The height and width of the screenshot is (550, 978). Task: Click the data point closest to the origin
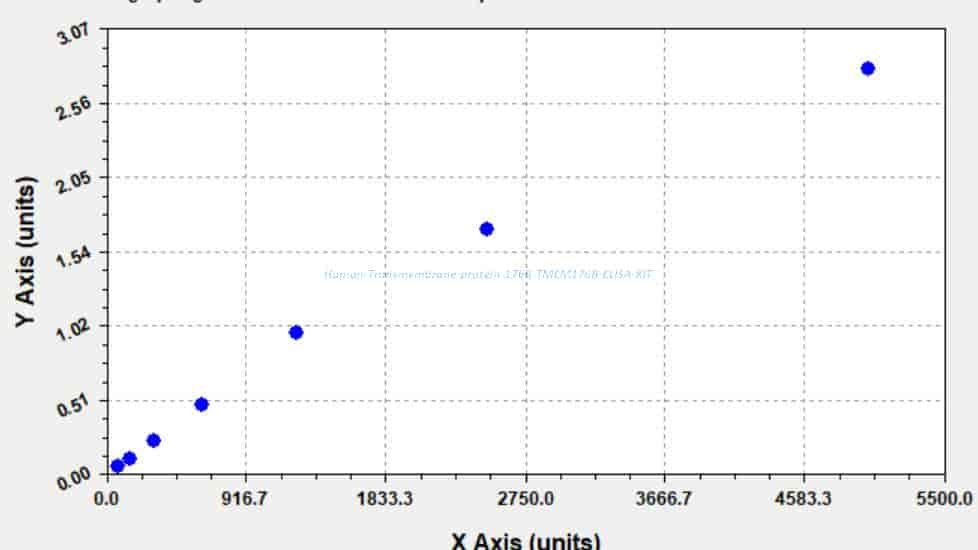pos(117,466)
